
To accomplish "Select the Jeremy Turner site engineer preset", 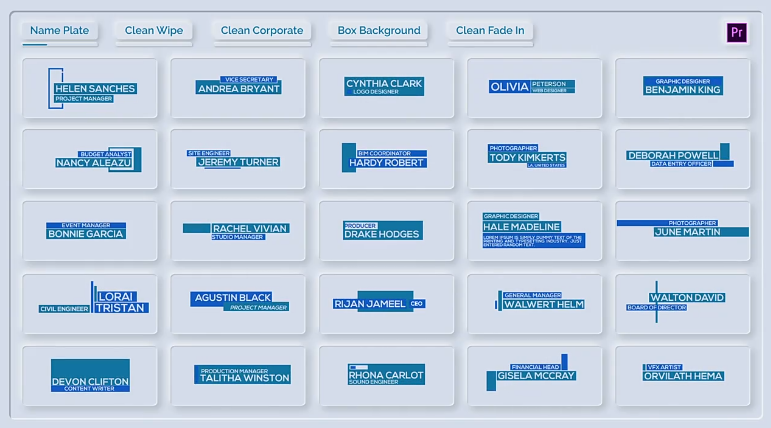I will tap(238, 159).
